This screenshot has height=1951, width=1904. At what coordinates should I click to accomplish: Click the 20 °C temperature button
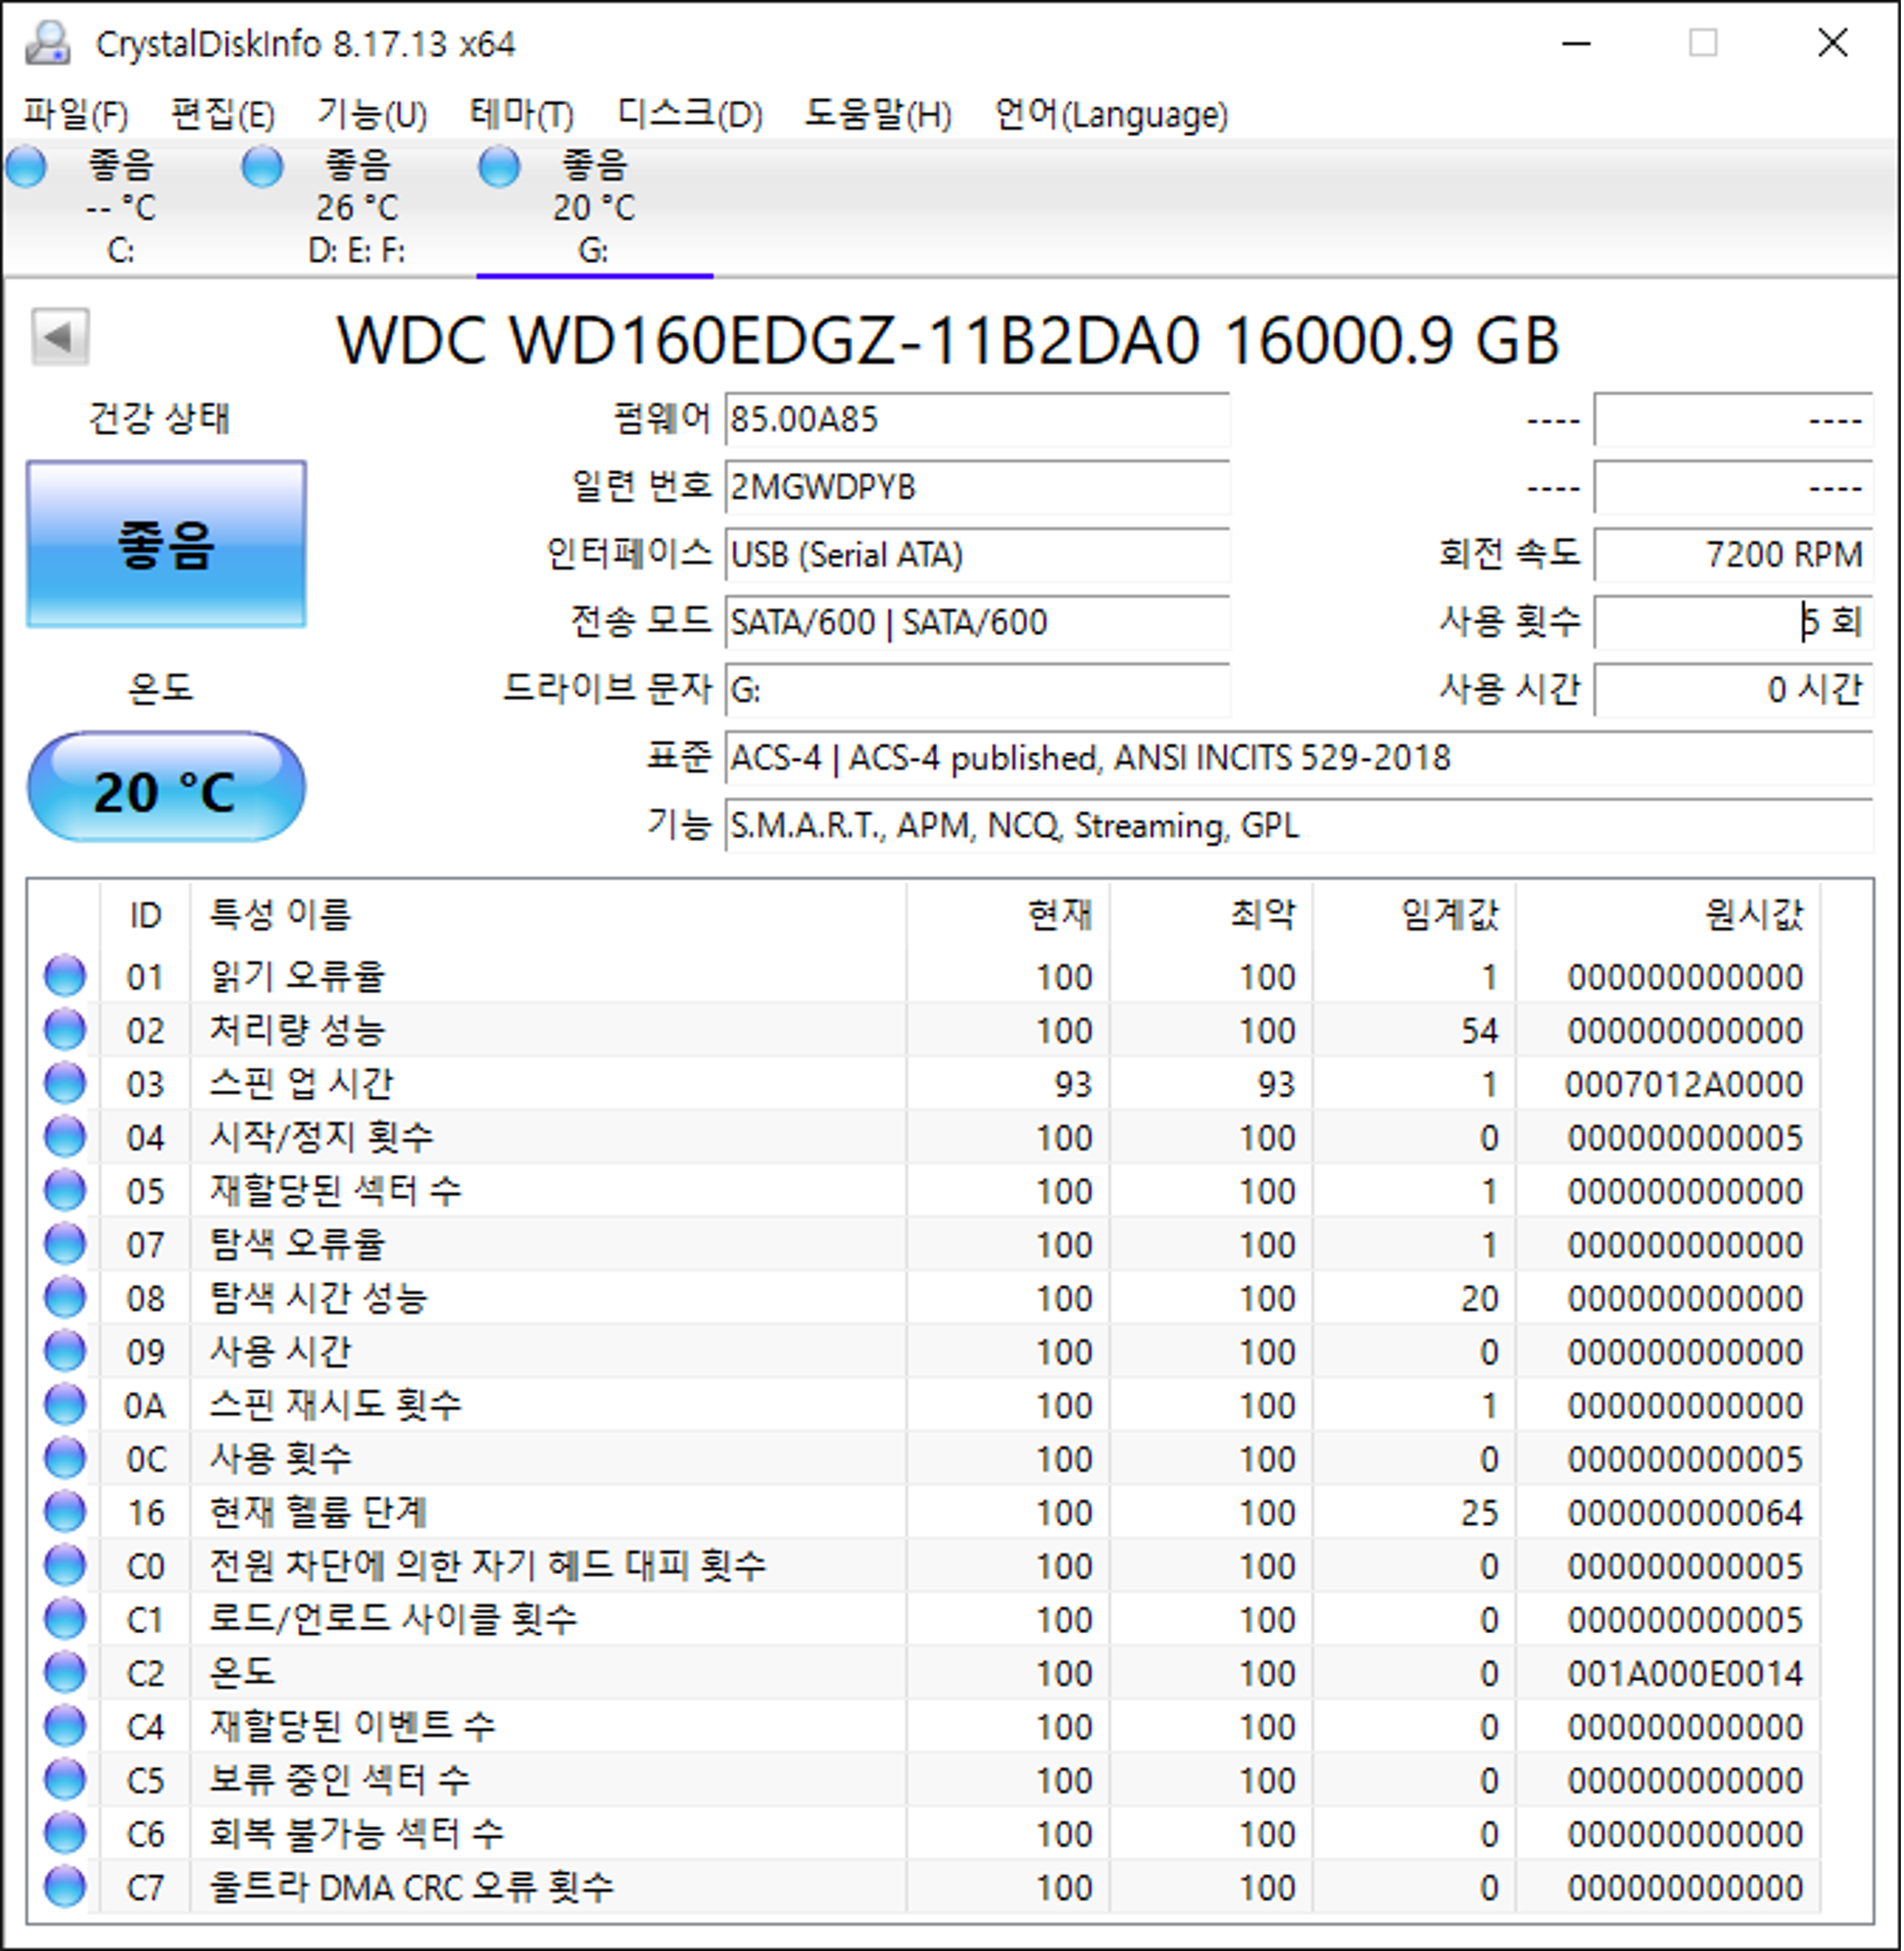pos(166,789)
